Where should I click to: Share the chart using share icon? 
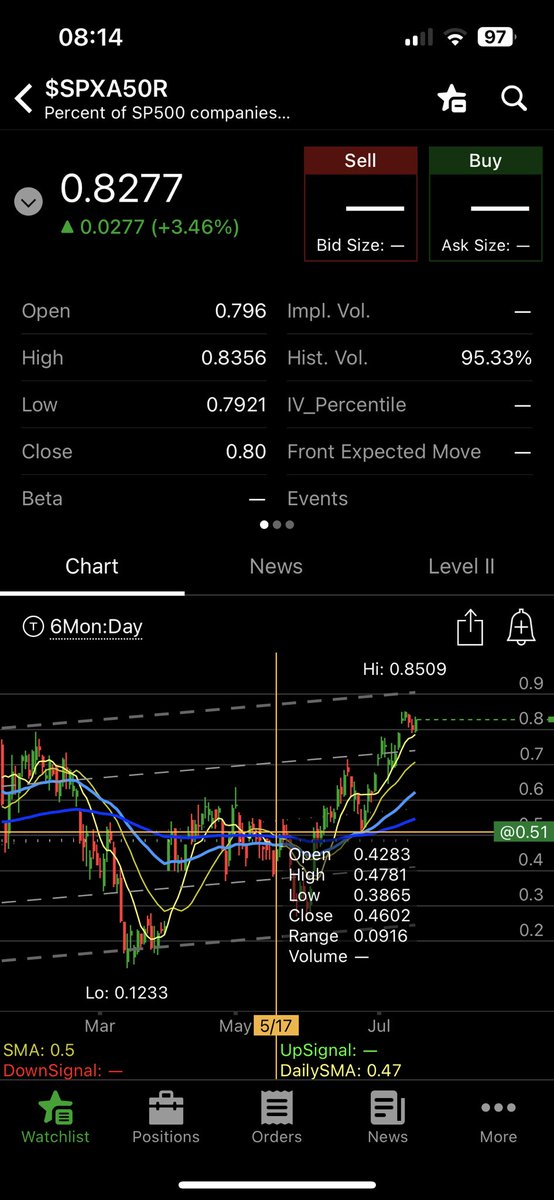click(470, 628)
